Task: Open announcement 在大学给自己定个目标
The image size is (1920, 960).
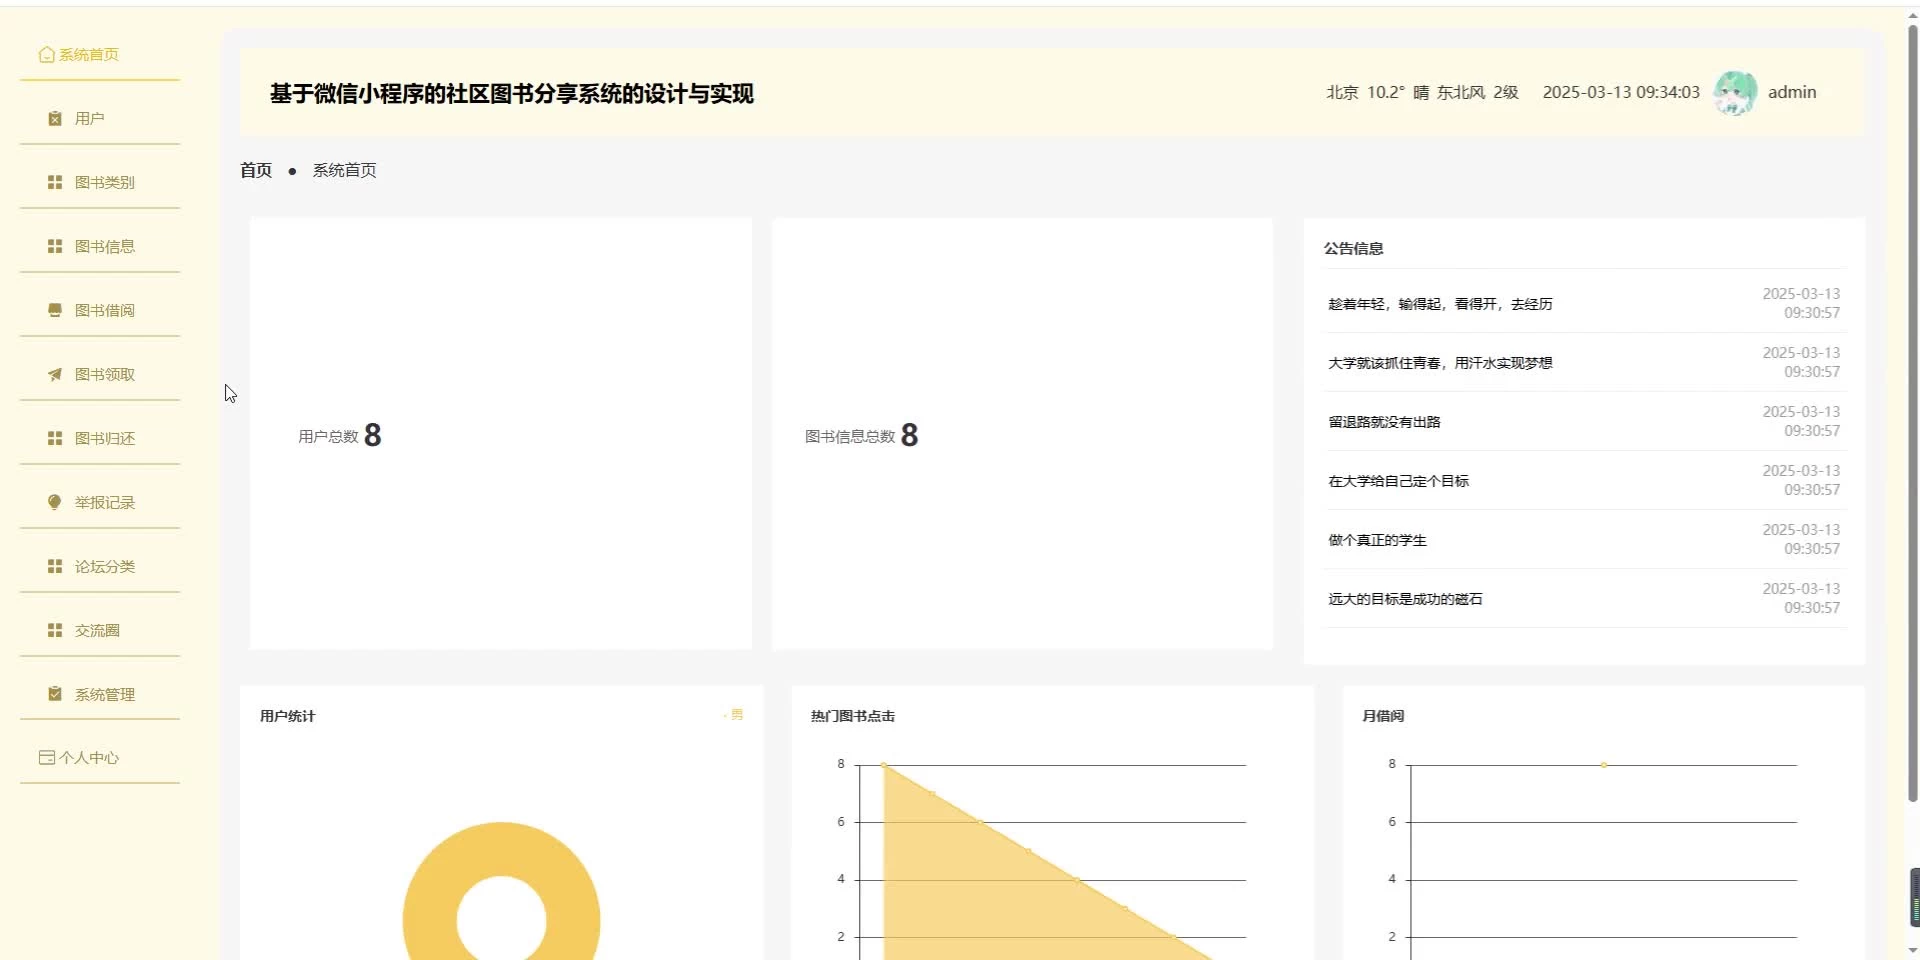Action: tap(1398, 481)
